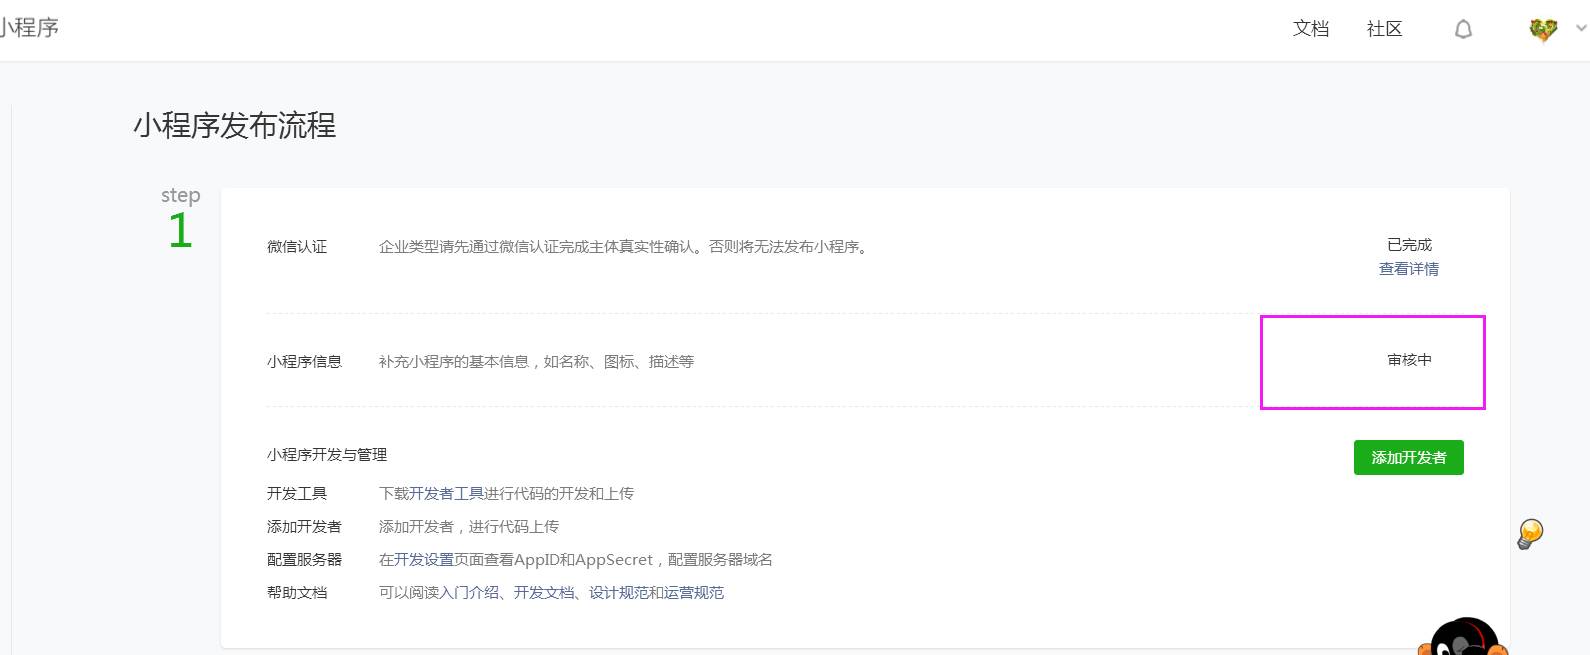Open the 设计规范 link
Image resolution: width=1590 pixels, height=655 pixels.
pos(619,593)
